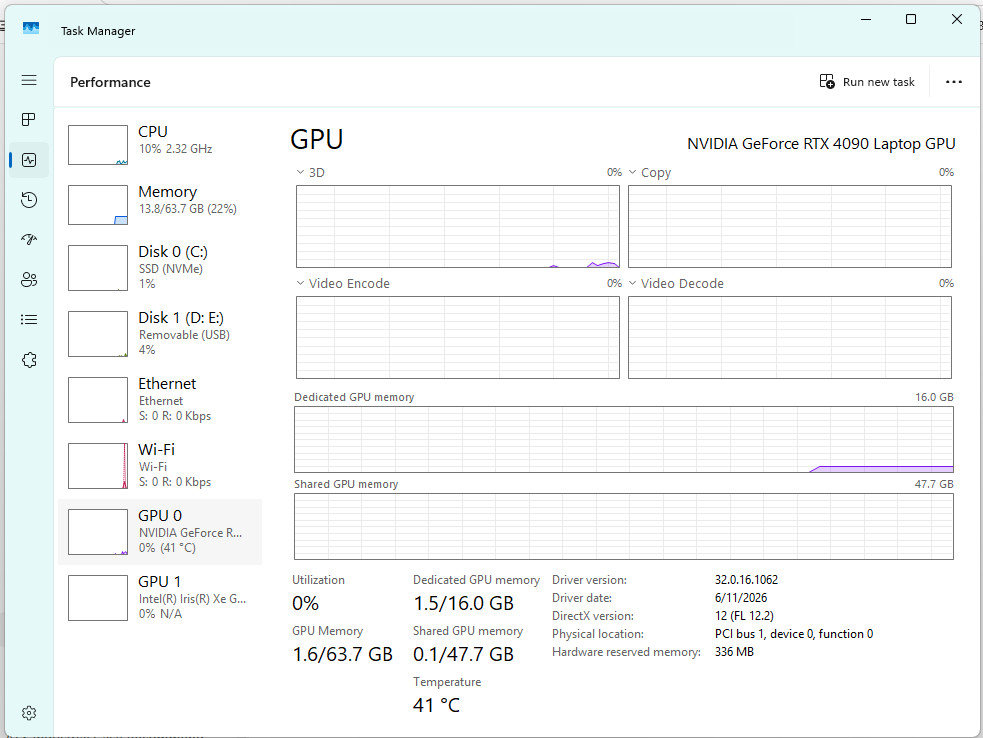983x738 pixels.
Task: Open the hamburger navigation menu
Action: click(x=29, y=80)
